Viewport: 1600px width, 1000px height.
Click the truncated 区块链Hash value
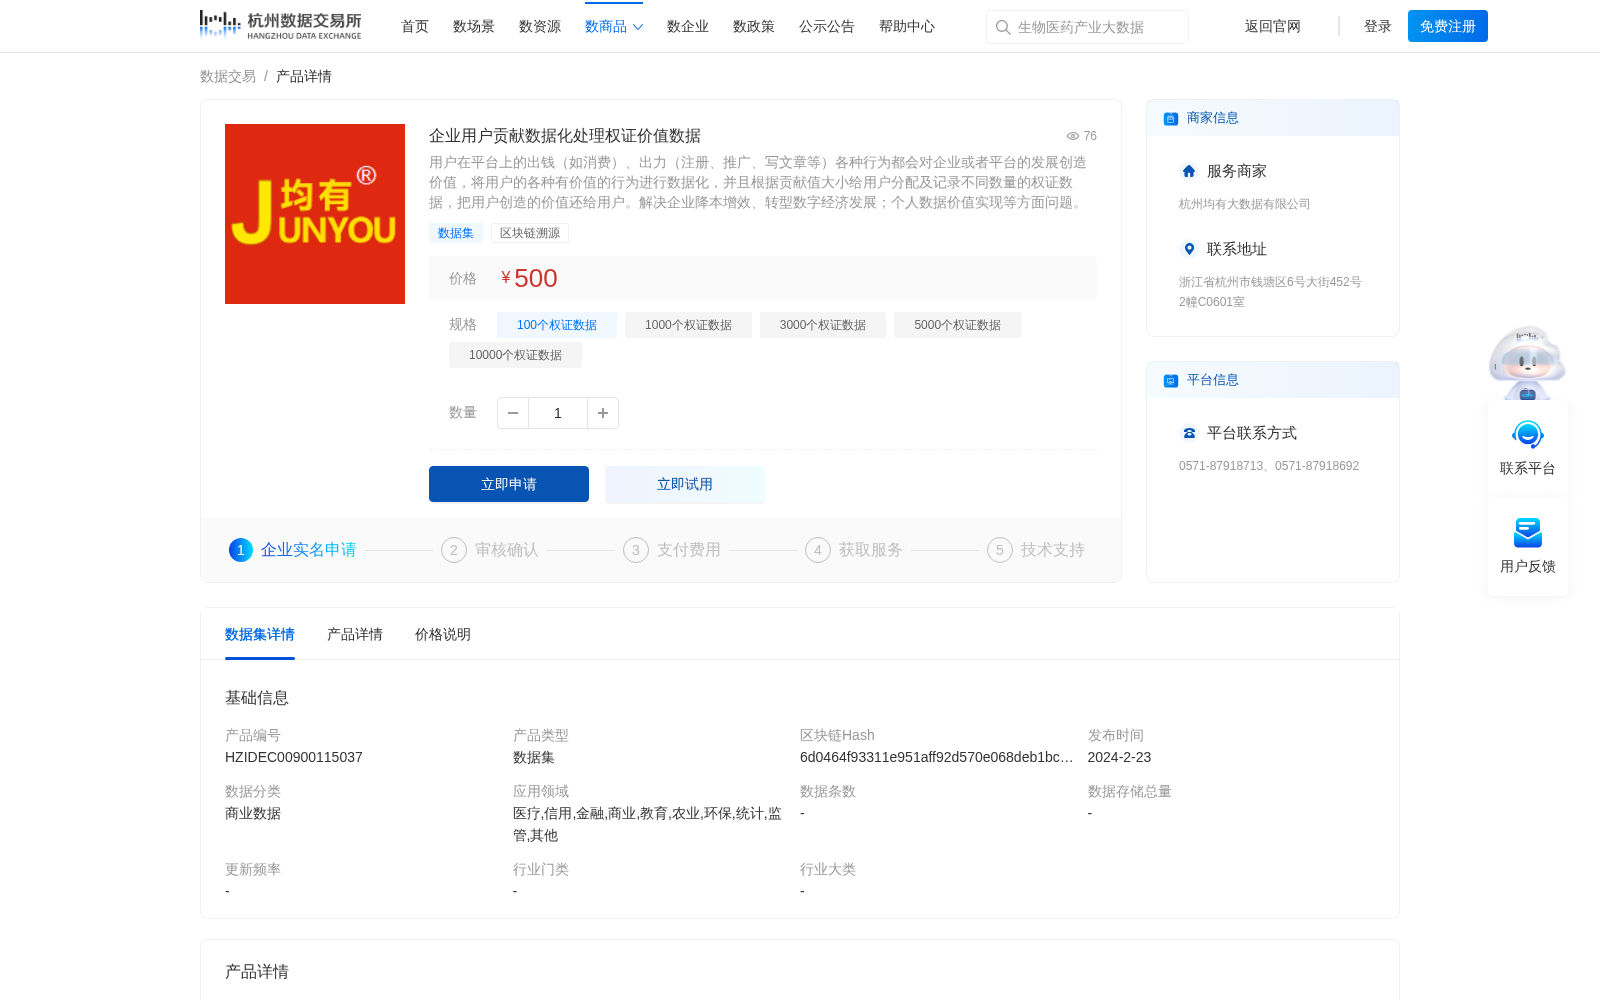936,757
